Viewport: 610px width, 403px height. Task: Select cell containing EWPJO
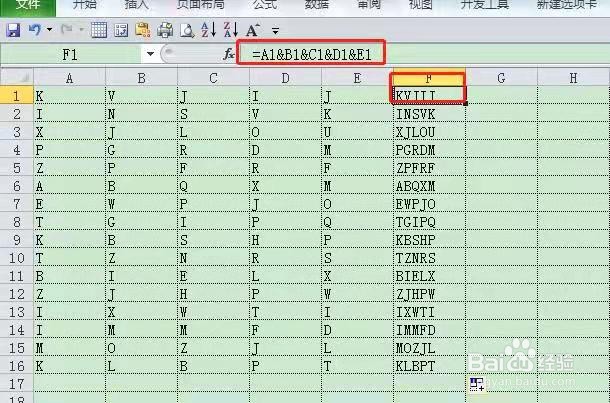click(429, 204)
